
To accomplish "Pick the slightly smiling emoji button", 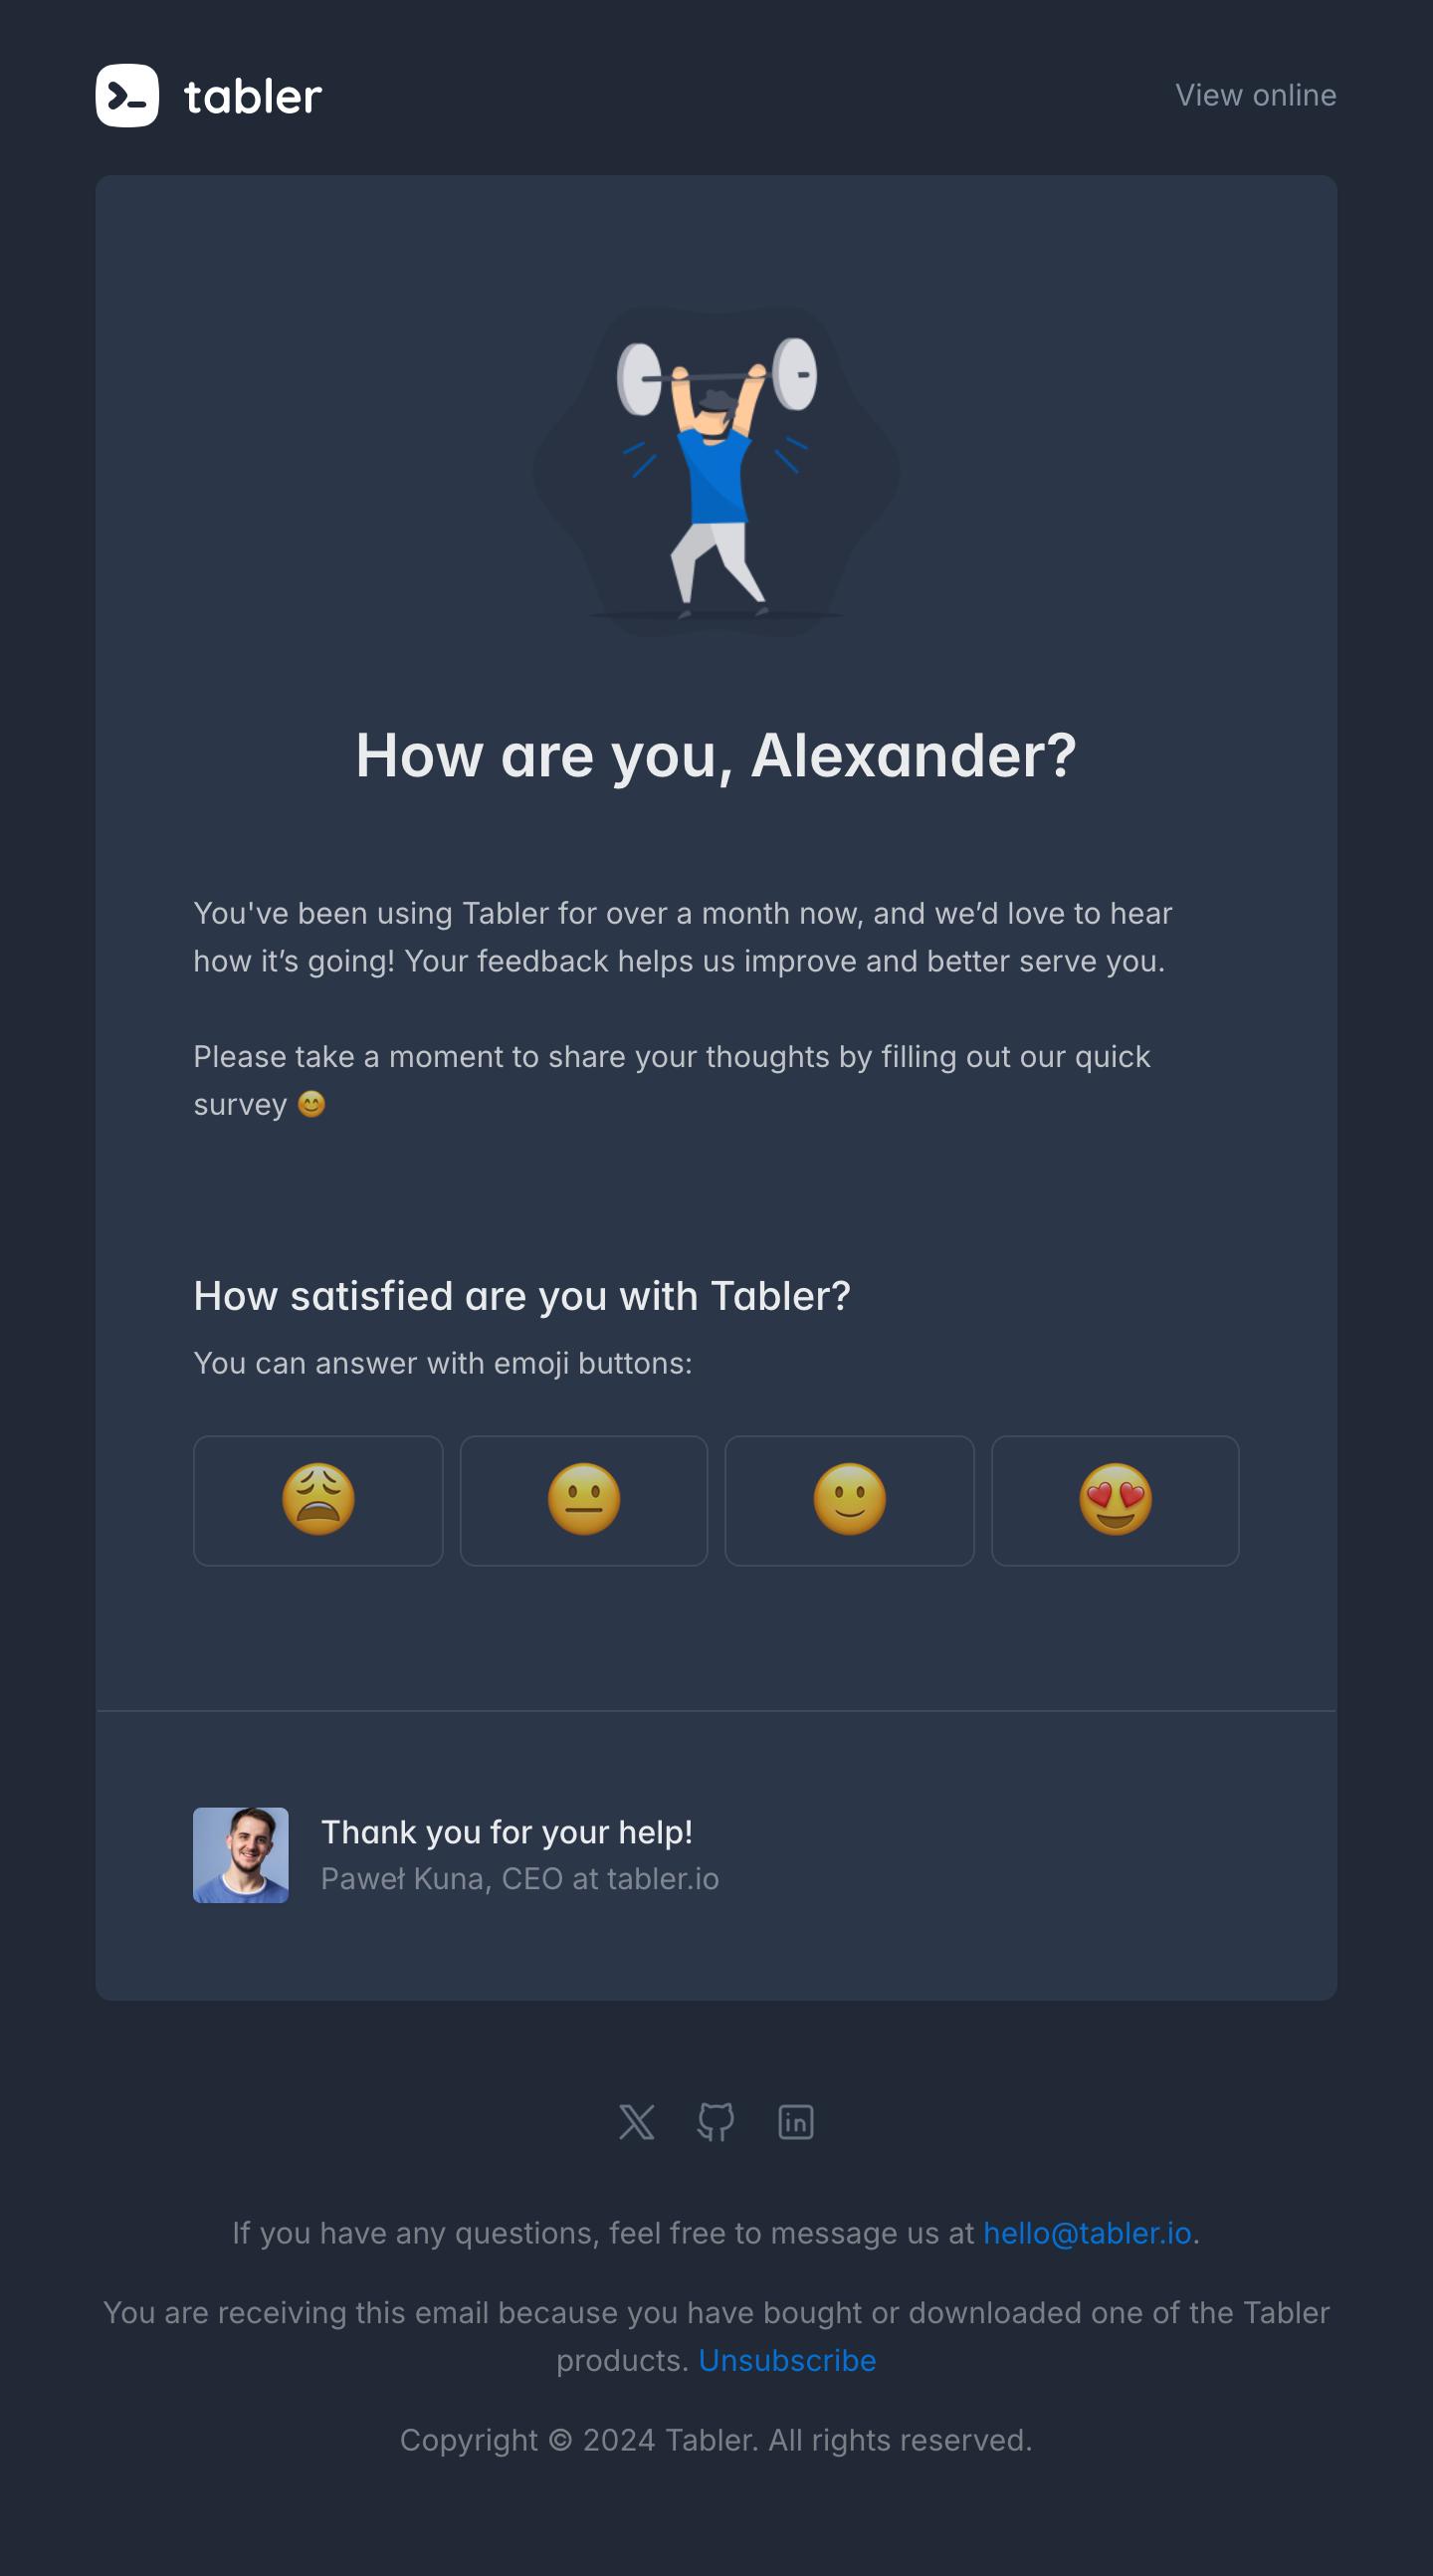I will point(849,1500).
